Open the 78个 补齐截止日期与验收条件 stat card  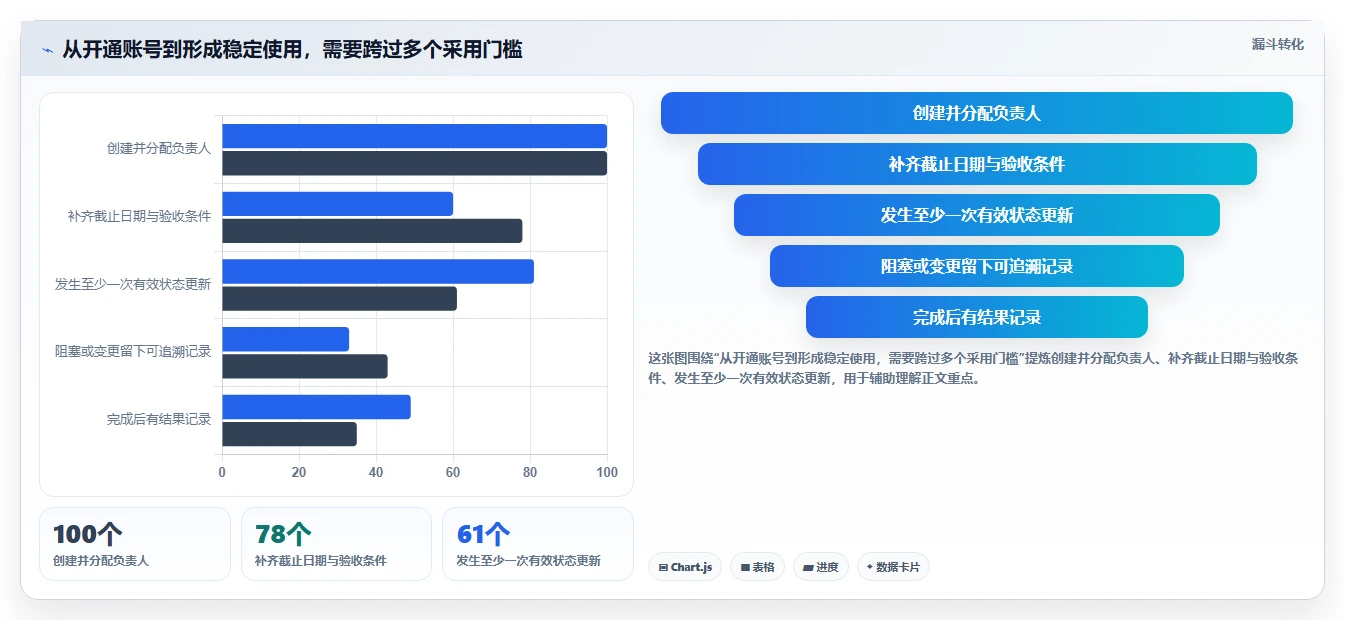(x=336, y=544)
